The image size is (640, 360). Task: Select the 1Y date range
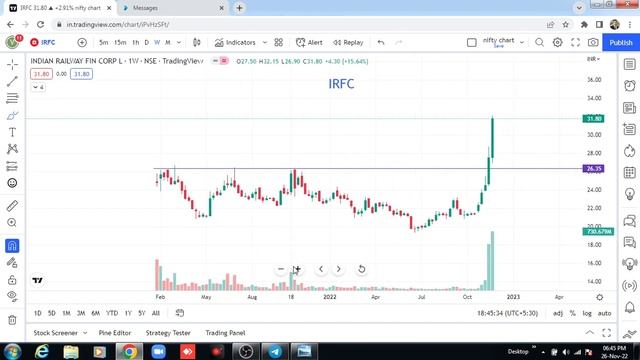(x=128, y=313)
